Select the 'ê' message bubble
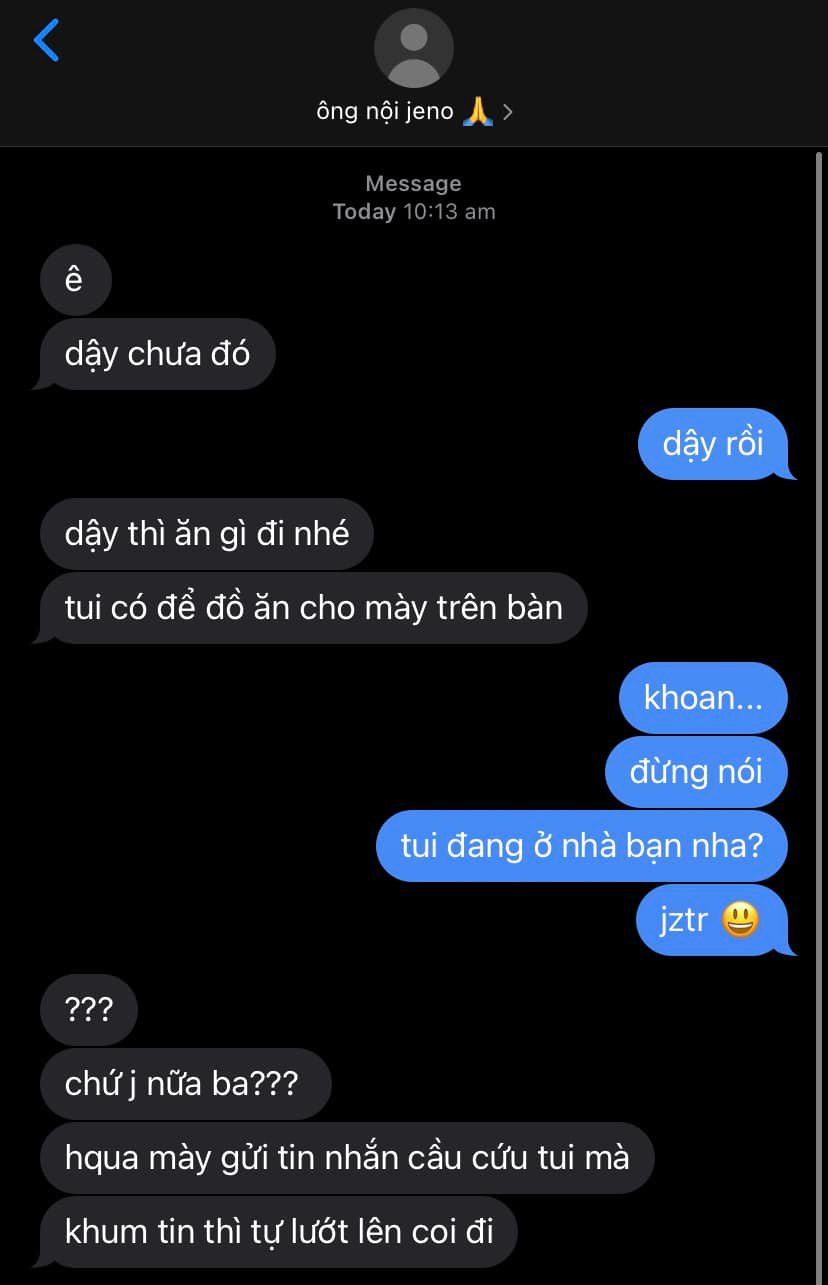 click(x=75, y=280)
